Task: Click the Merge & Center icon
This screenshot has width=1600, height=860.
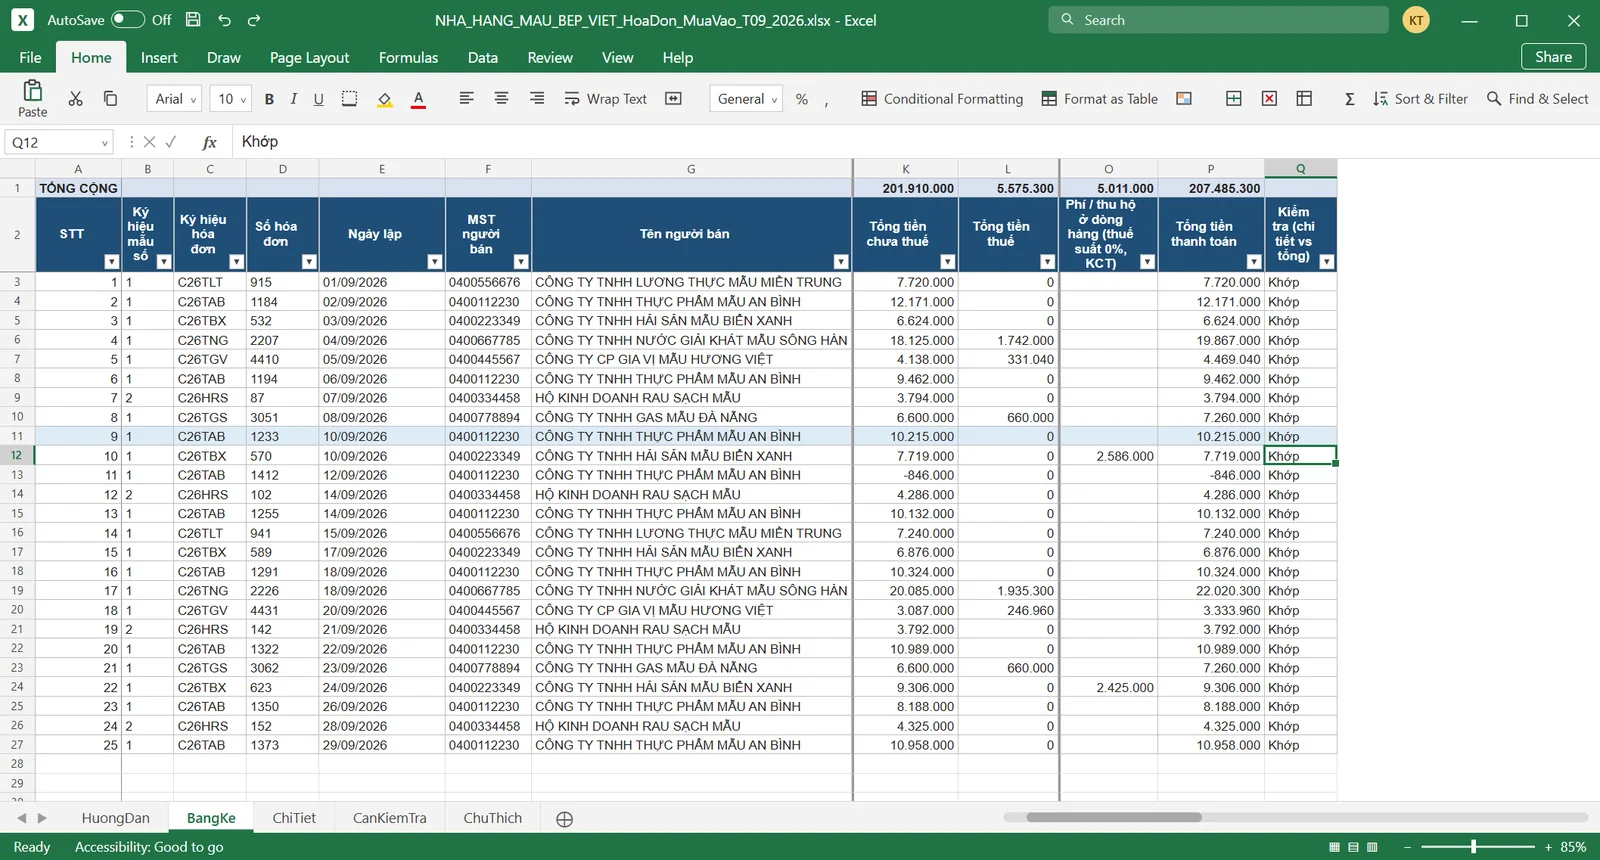Action: [x=673, y=99]
